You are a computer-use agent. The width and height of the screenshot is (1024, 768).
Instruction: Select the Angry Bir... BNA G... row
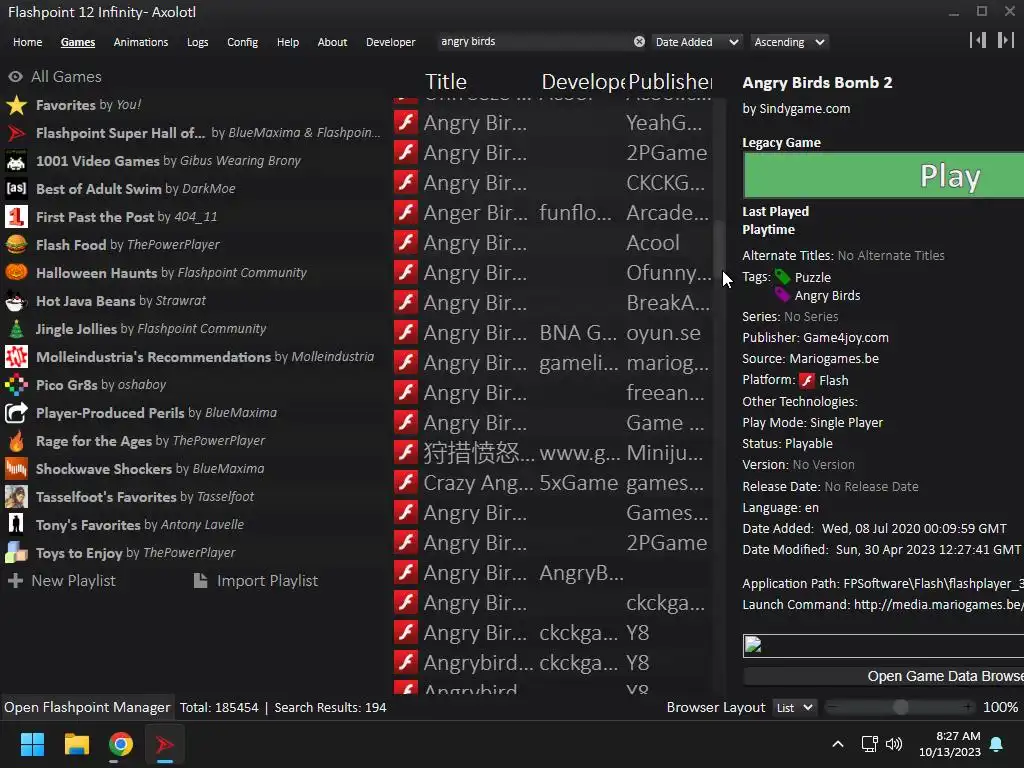point(552,333)
